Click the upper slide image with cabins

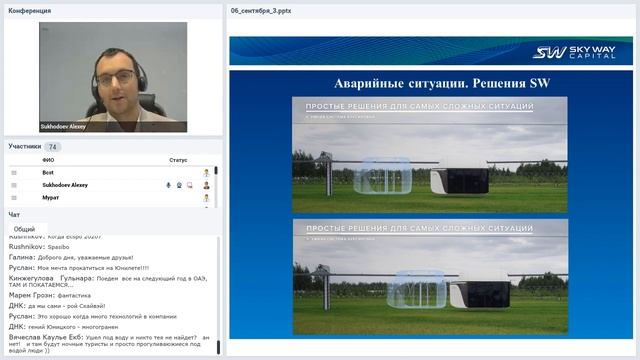pos(430,154)
